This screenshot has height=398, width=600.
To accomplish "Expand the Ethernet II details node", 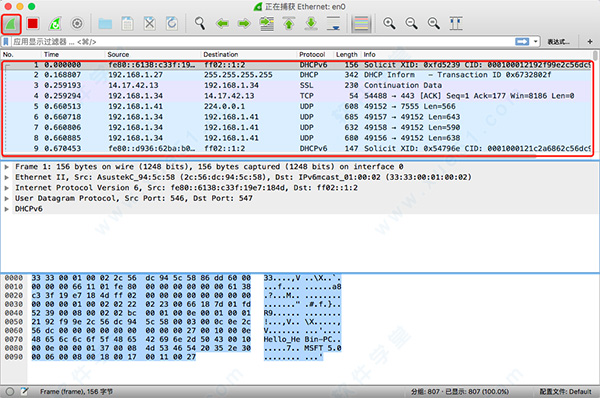I will tap(7, 177).
